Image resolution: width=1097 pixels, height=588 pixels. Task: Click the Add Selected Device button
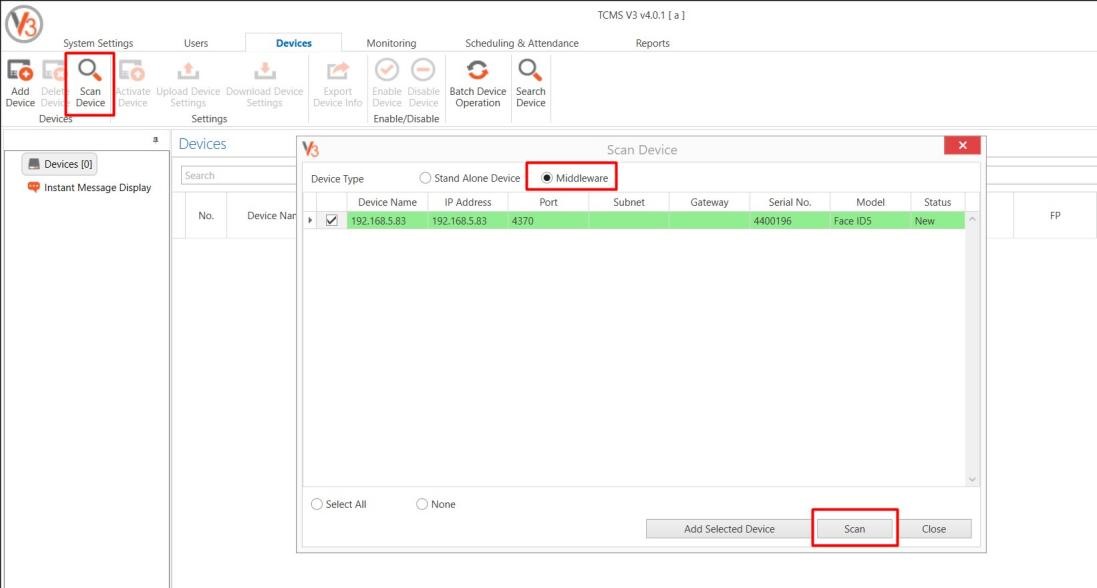[729, 529]
